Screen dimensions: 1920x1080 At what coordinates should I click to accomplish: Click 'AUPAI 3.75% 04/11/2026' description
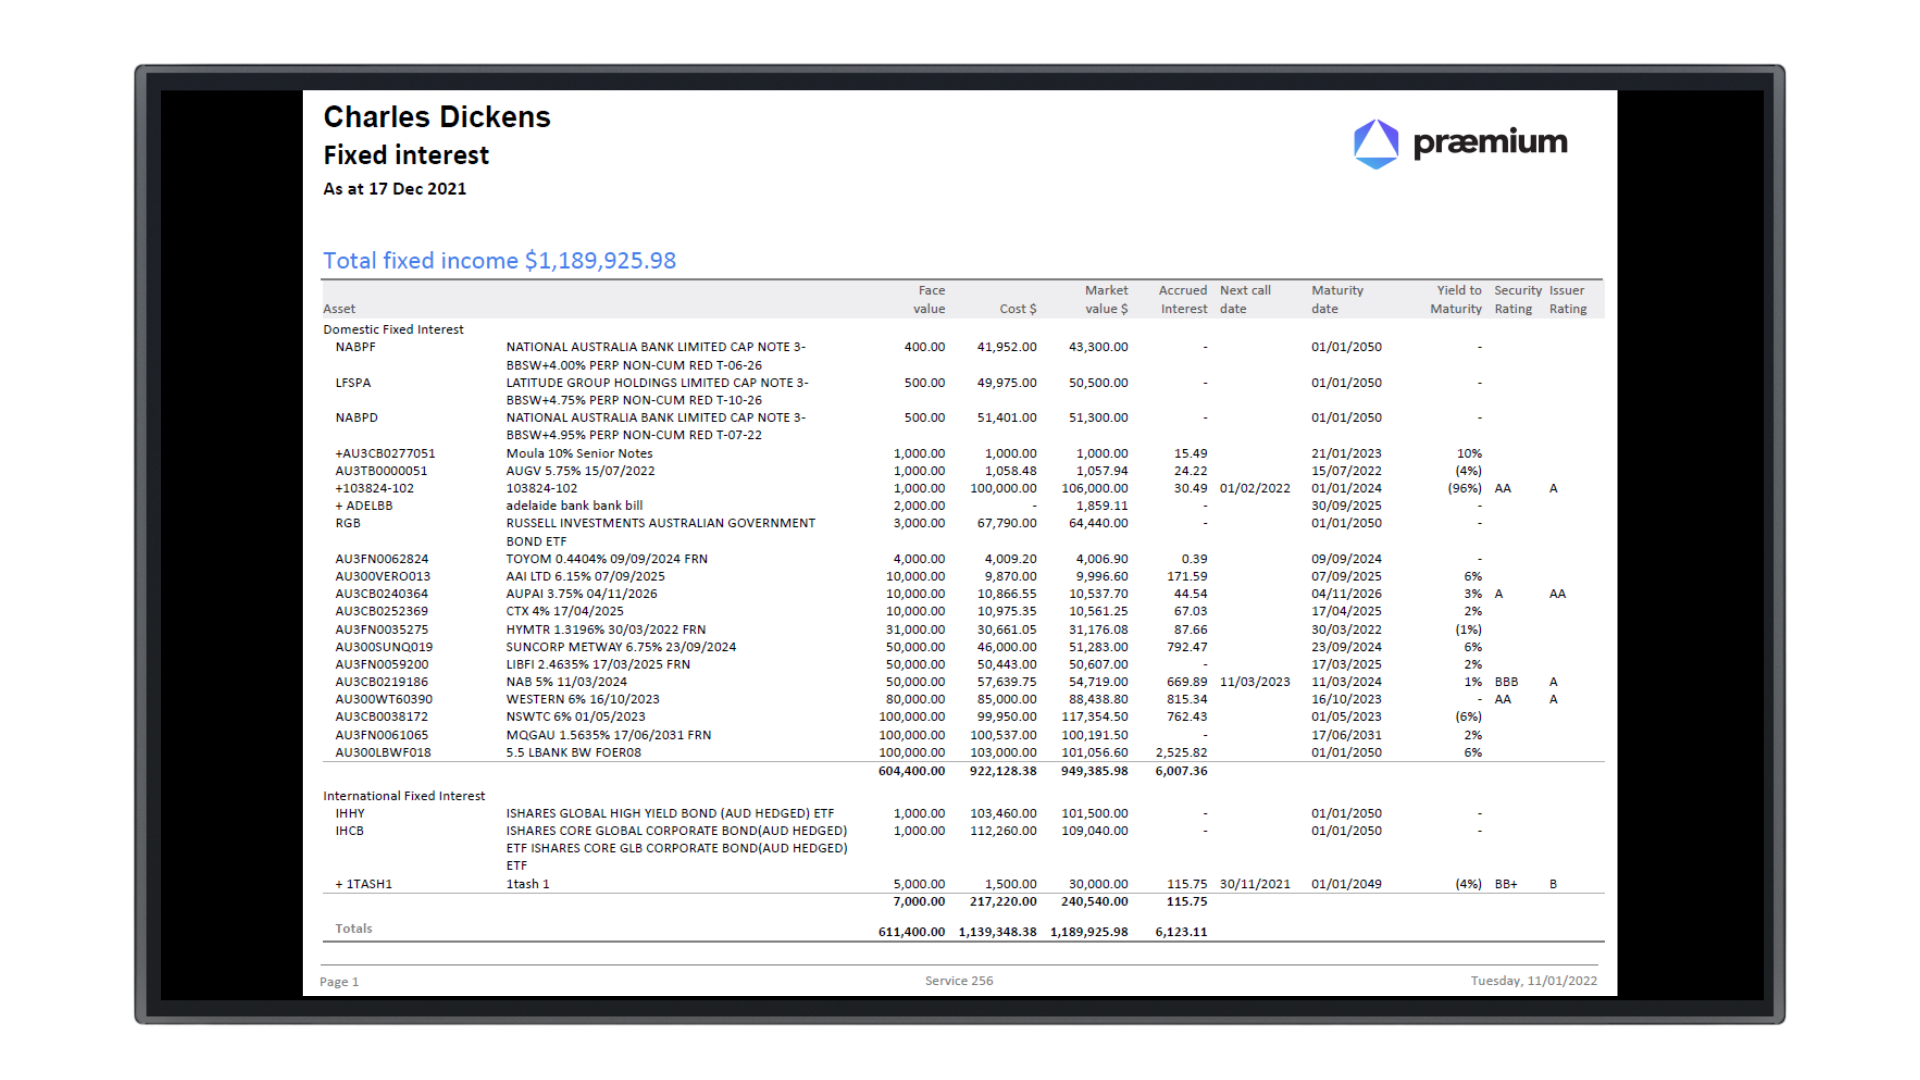(582, 594)
